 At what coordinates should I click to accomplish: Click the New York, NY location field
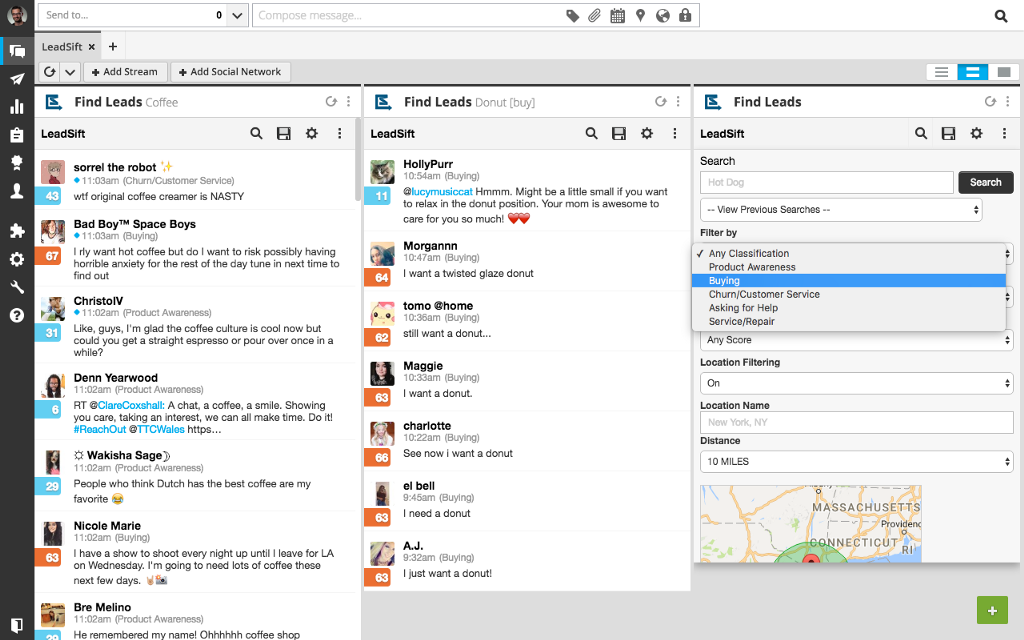tap(856, 423)
